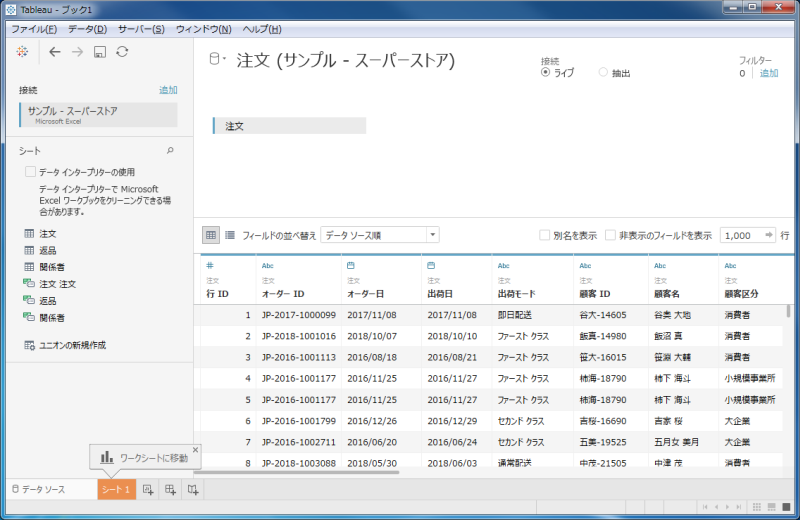Click the go to first sheet arrow in status bar
Screen dimensions: 800x520
point(705,507)
